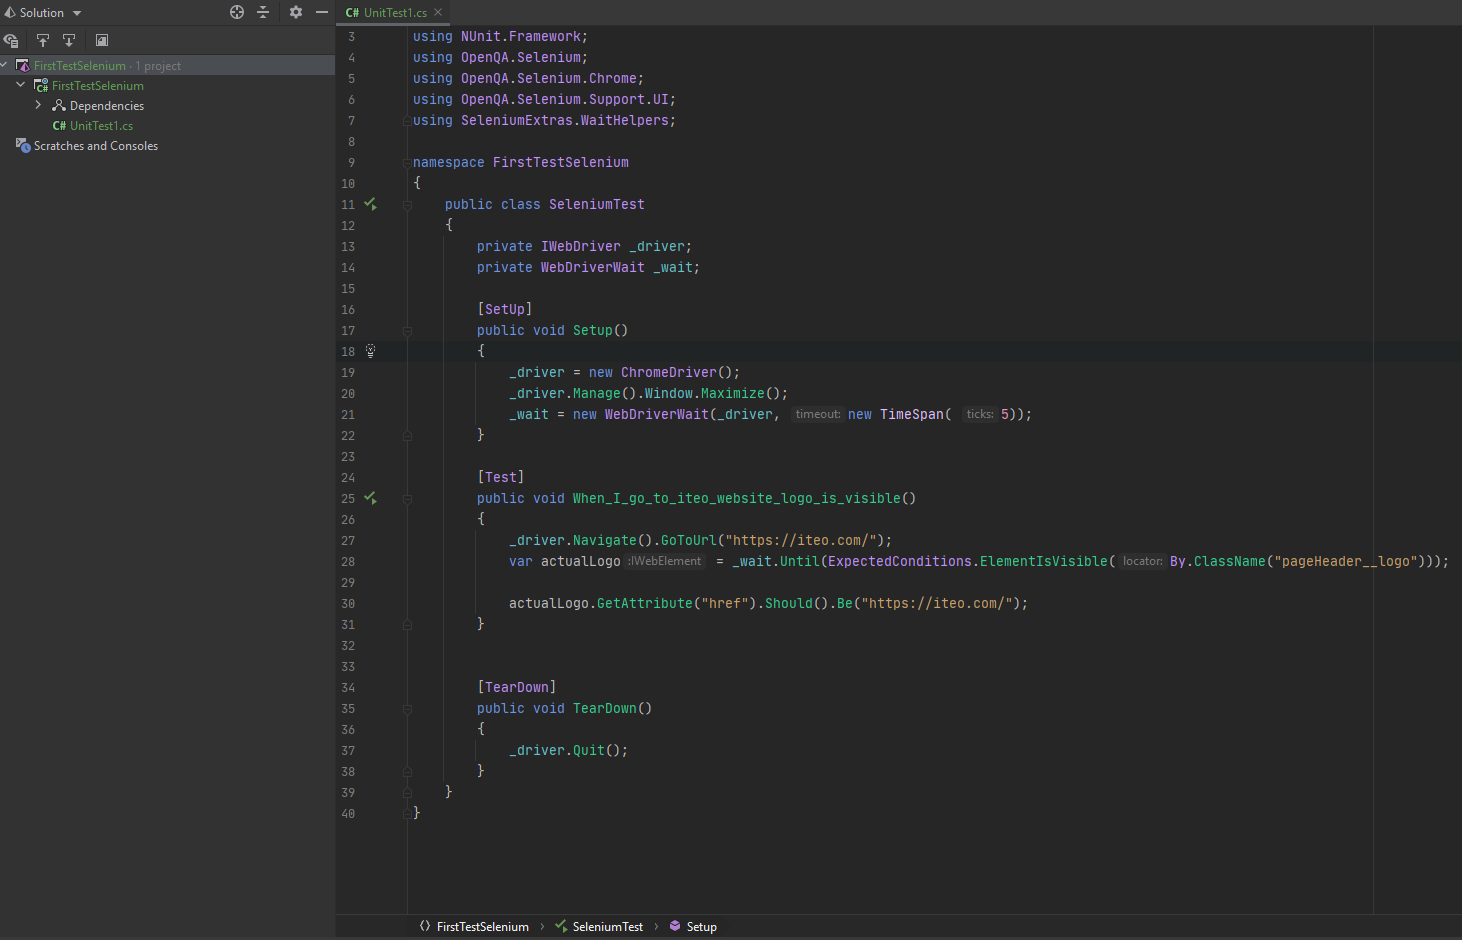Hide the Solution tool window
This screenshot has height=940, width=1462.
321,12
